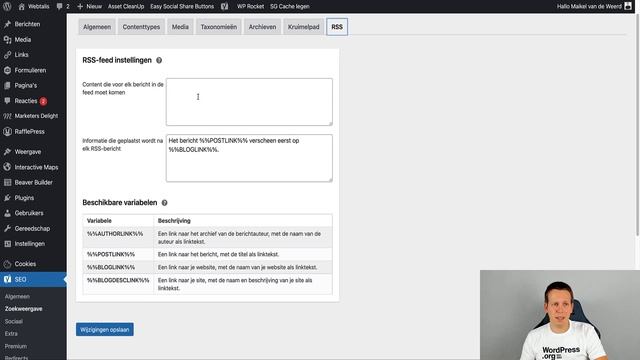
Task: Select the %%BLOGLINK%% variable cell
Action: pos(118,267)
